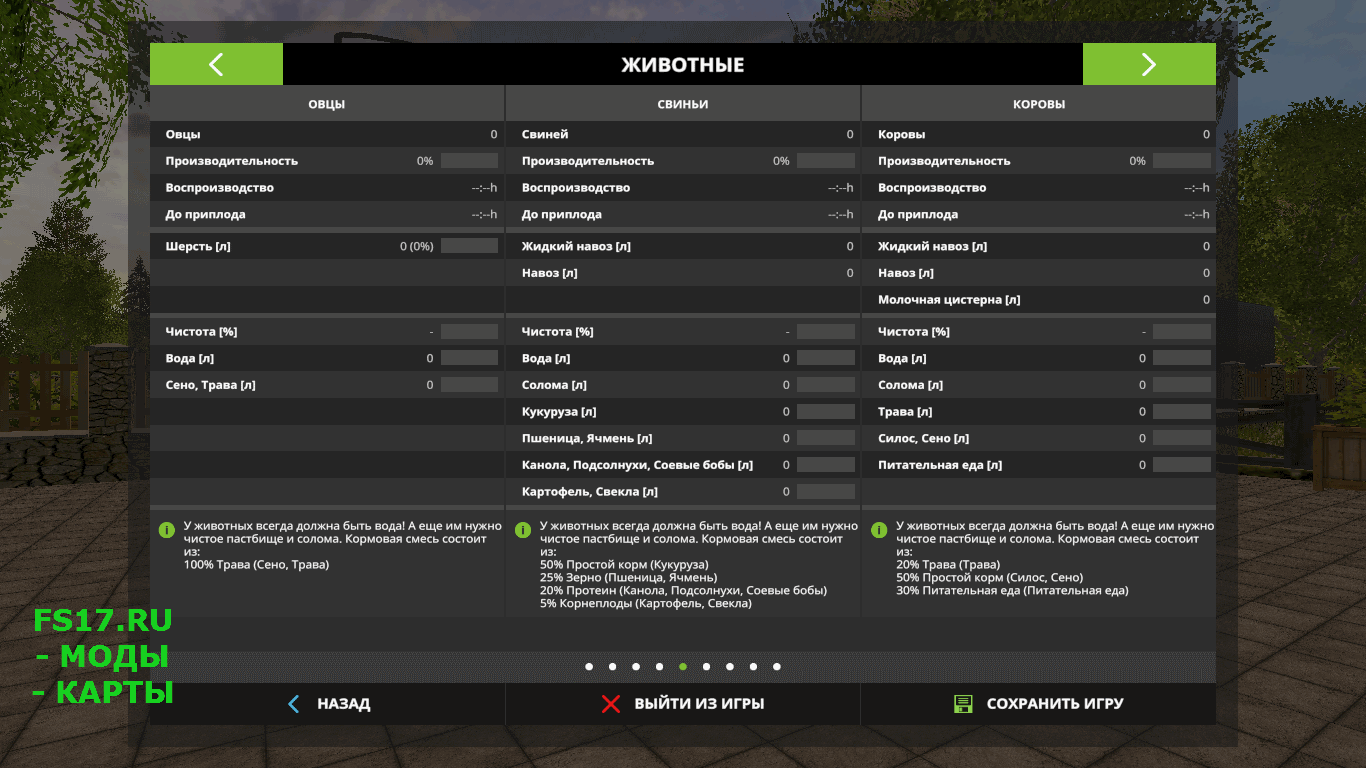The height and width of the screenshot is (768, 1366).
Task: Click cows Трава [л] progress bar
Action: pos(1182,412)
